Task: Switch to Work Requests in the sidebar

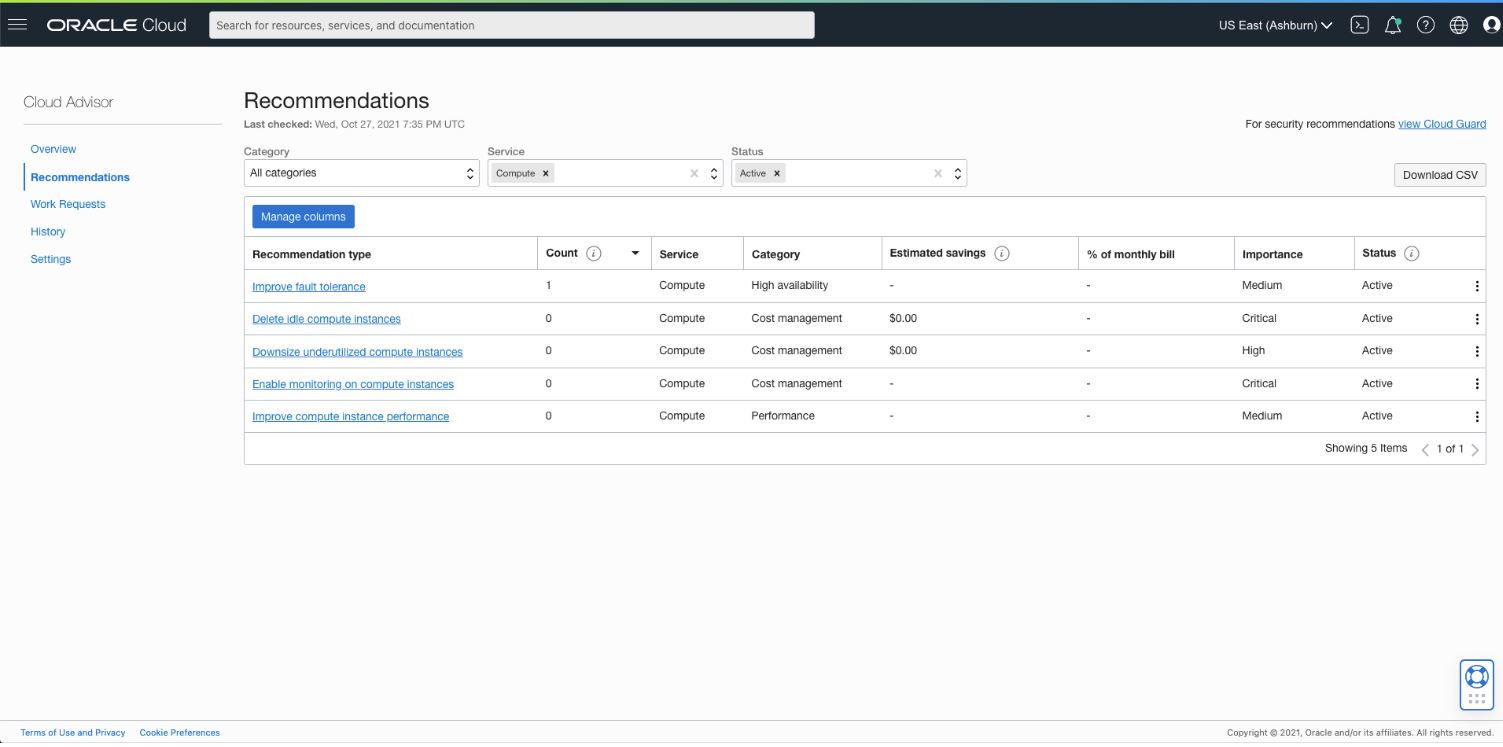Action: pyautogui.click(x=68, y=204)
